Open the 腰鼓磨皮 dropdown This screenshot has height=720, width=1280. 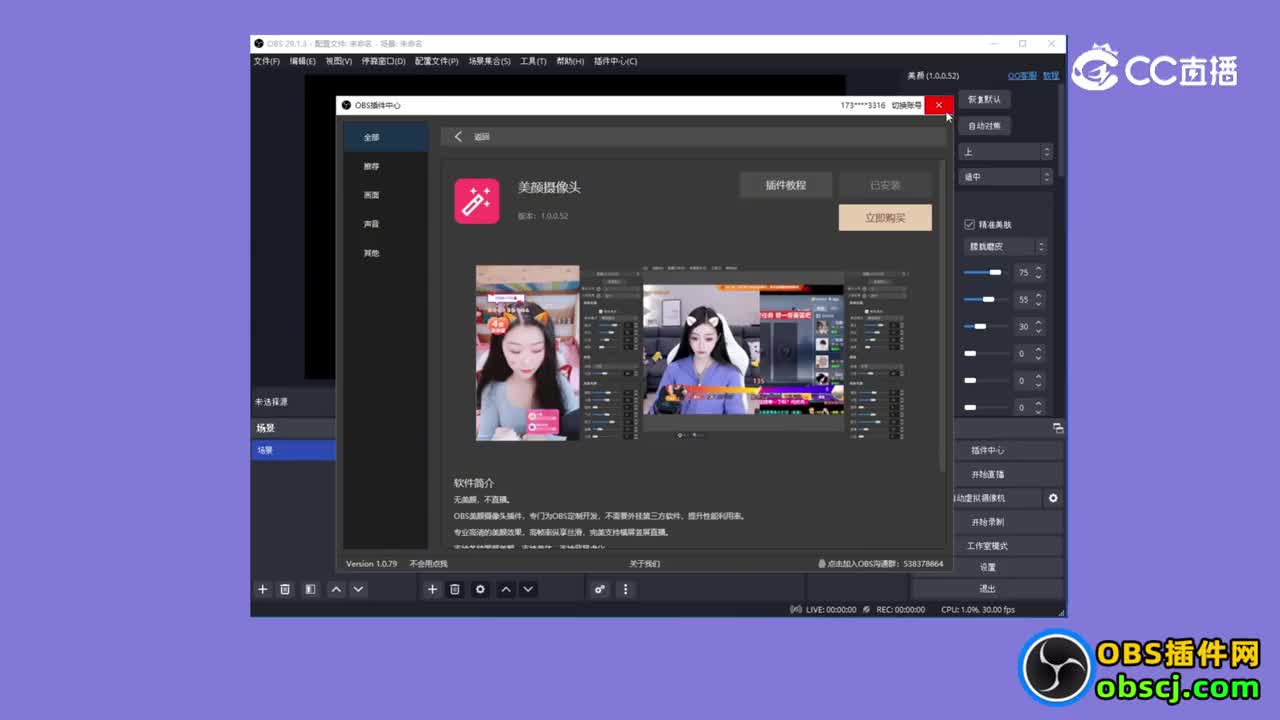coord(1005,246)
